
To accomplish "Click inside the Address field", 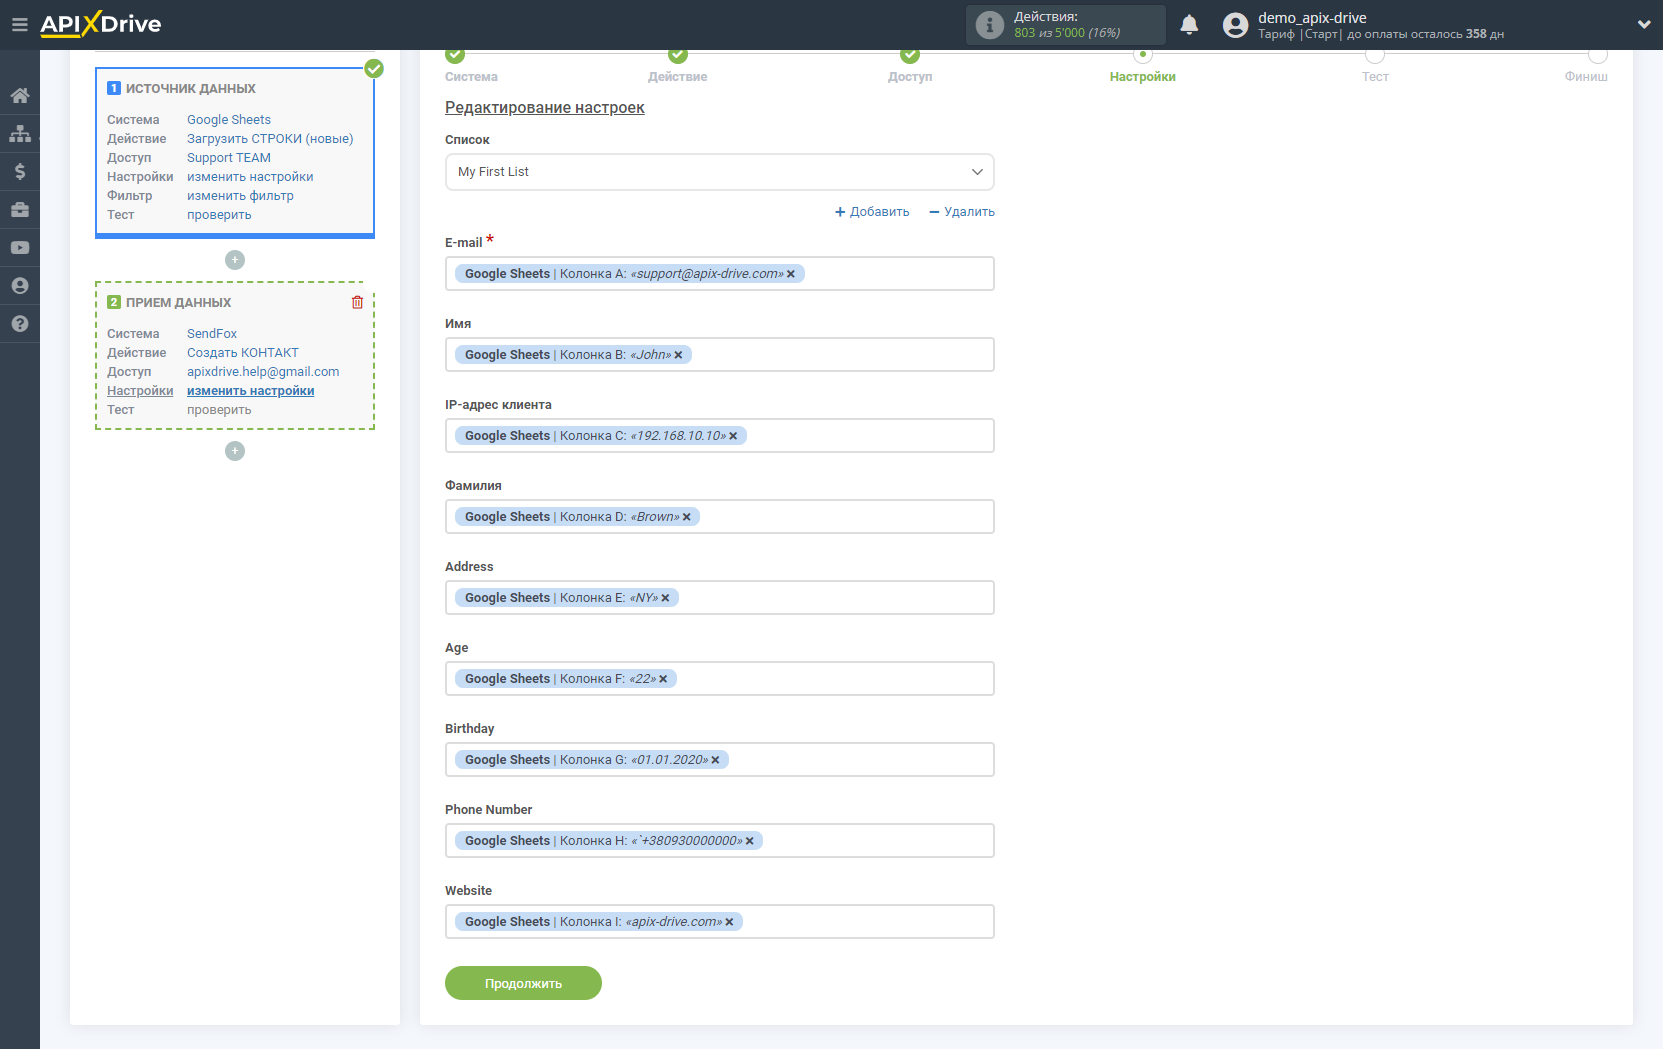I will point(720,598).
